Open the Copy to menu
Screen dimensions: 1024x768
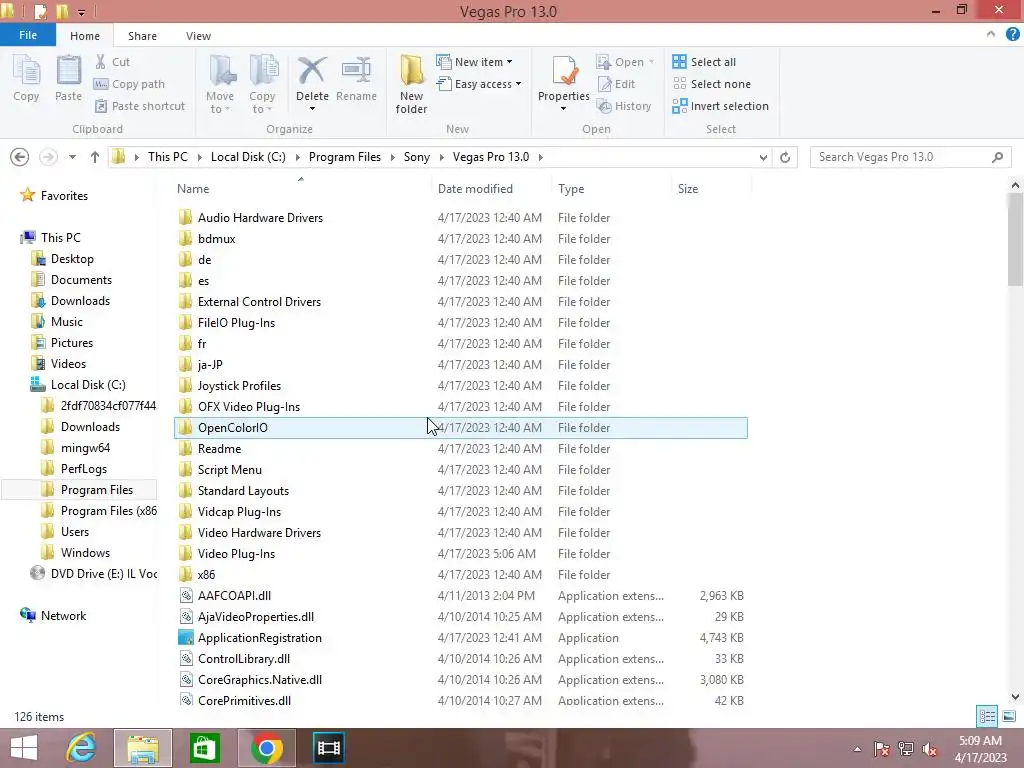point(262,84)
